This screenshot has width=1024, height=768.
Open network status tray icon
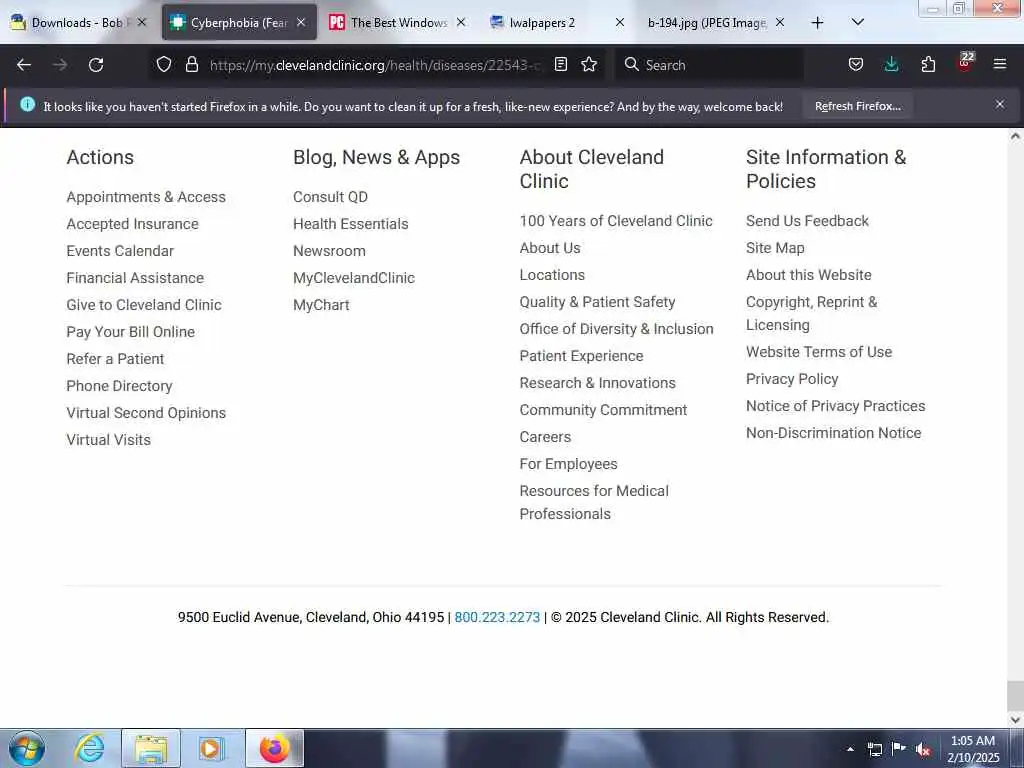pyautogui.click(x=874, y=749)
